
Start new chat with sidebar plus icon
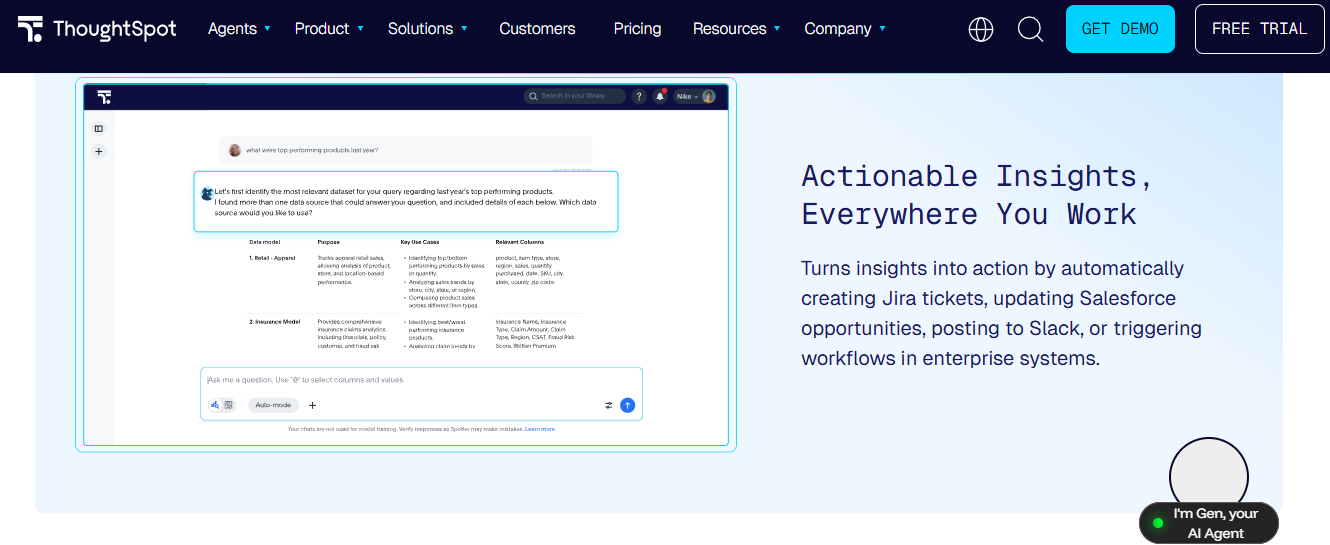click(x=99, y=152)
